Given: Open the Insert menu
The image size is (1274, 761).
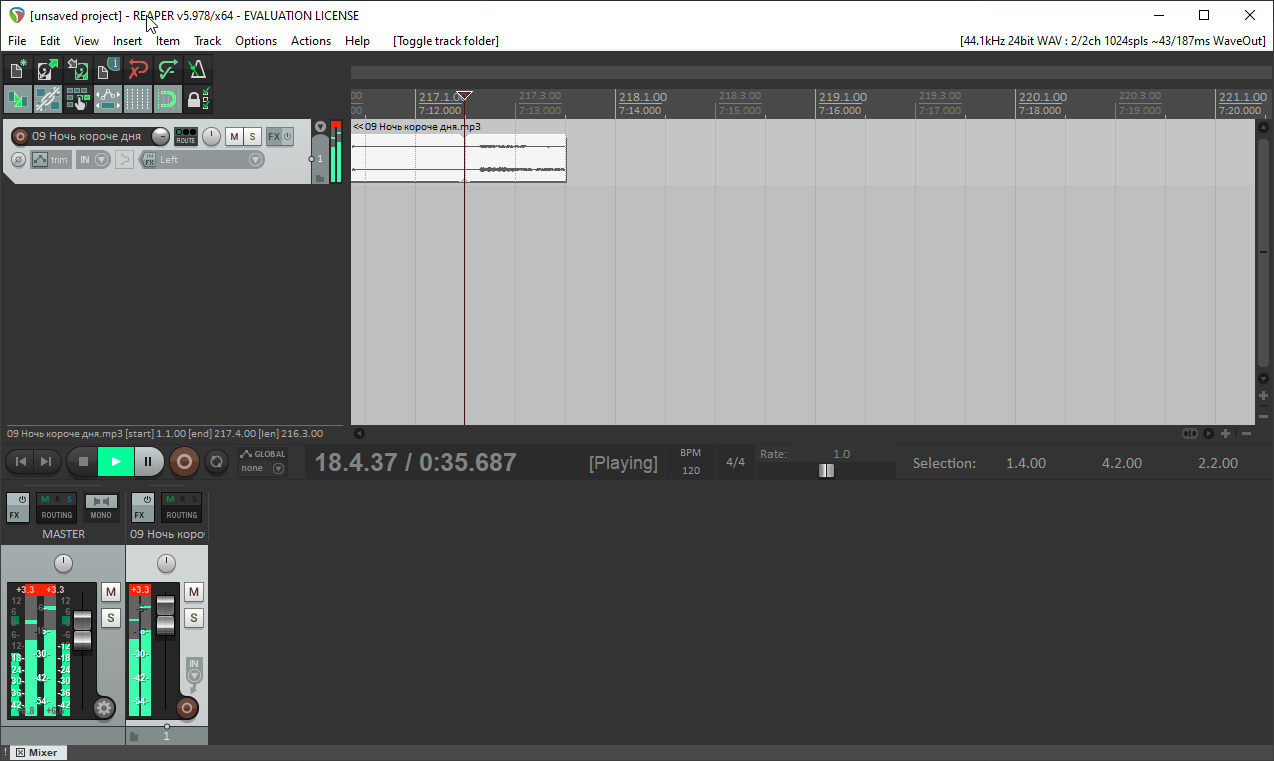Looking at the screenshot, I should pyautogui.click(x=127, y=41).
